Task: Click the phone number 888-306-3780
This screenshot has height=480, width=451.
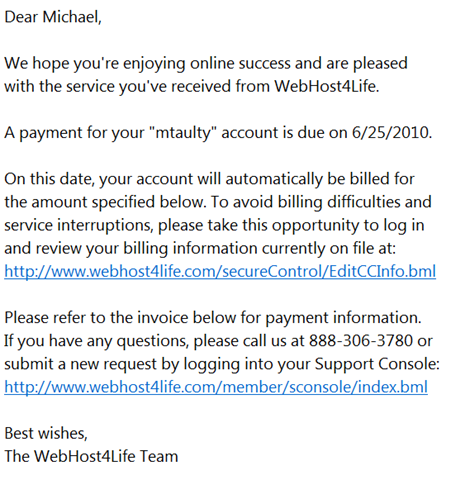Action: pyautogui.click(x=361, y=341)
